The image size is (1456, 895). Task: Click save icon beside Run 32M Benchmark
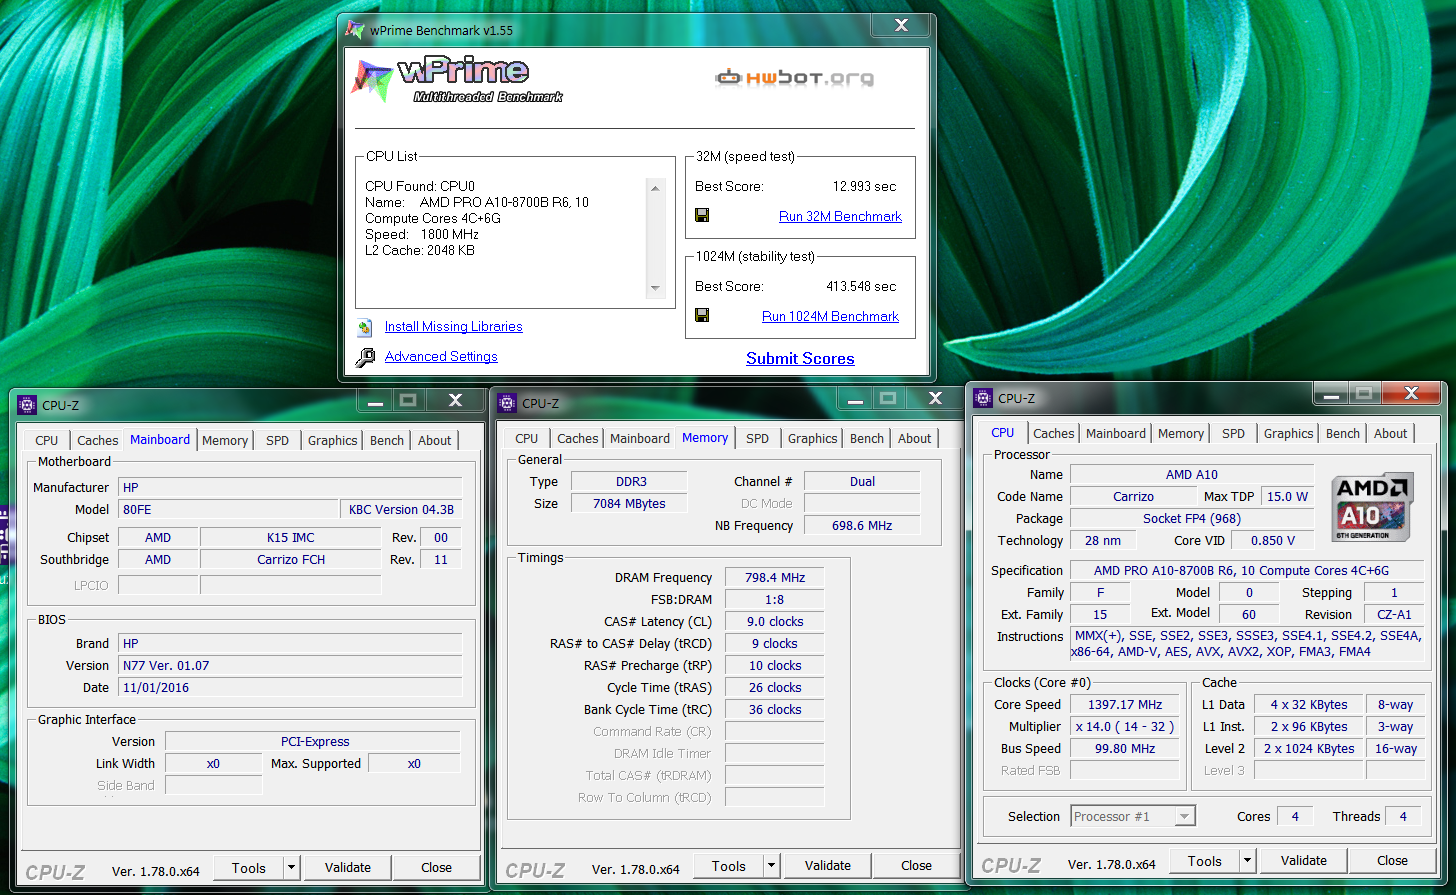click(x=702, y=216)
